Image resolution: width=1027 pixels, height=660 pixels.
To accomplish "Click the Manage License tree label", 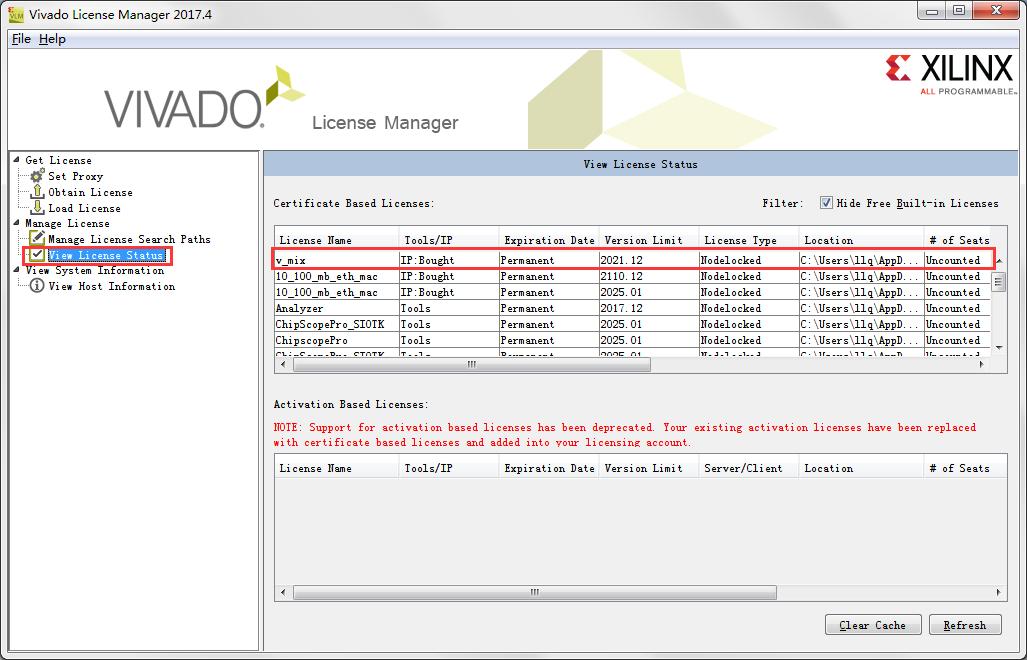I will point(67,223).
